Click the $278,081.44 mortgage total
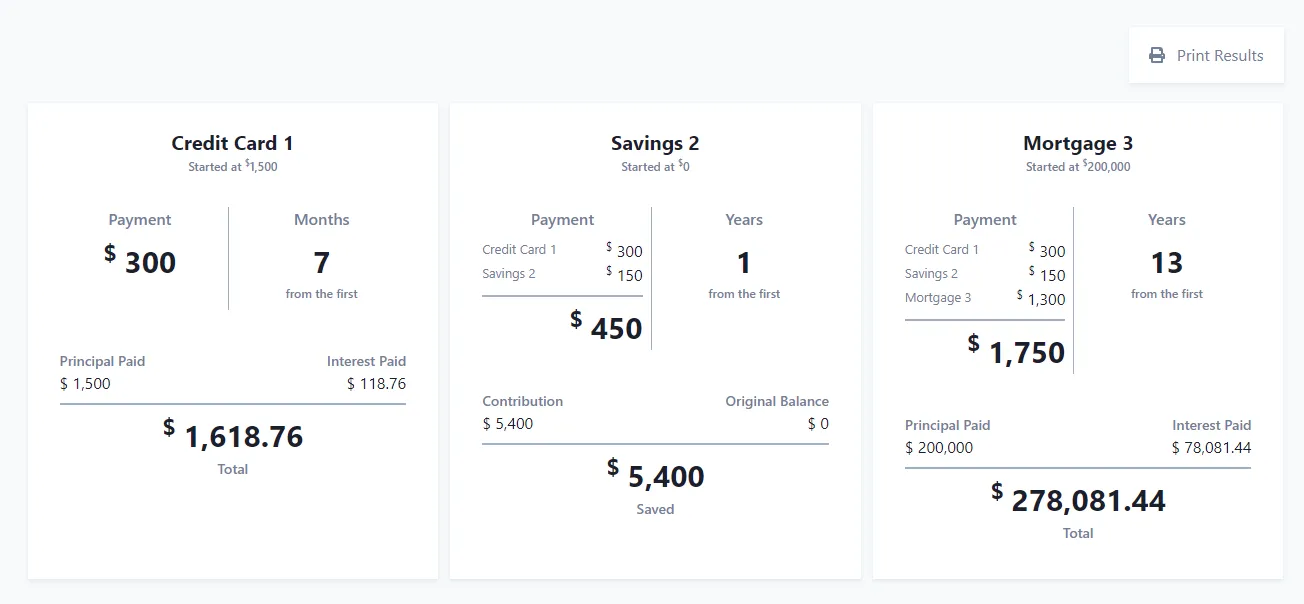The image size is (1304, 604). click(1079, 500)
